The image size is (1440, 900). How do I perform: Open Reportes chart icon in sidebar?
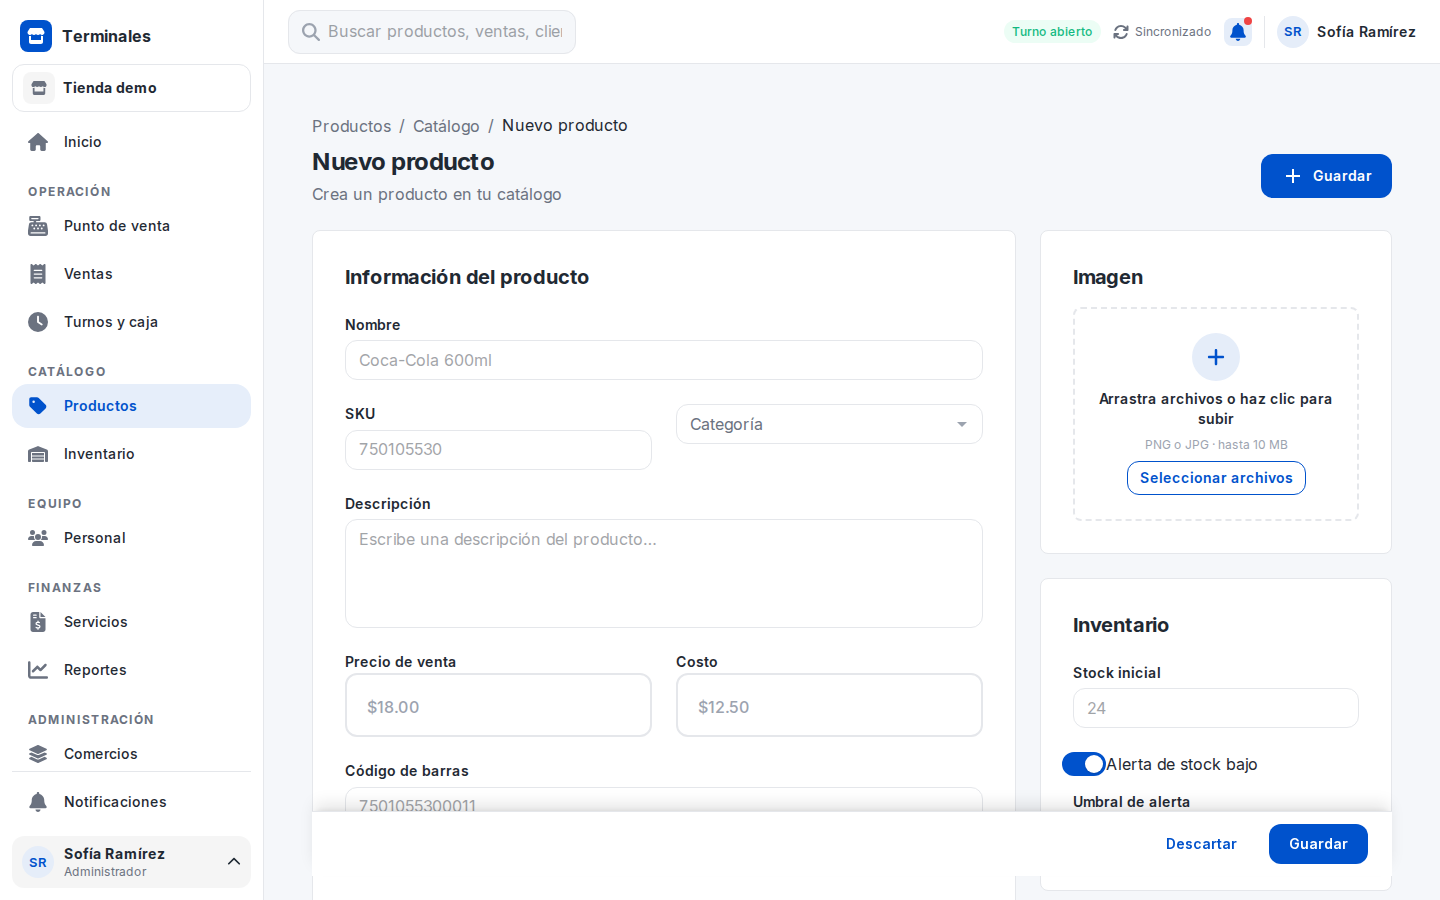38,670
